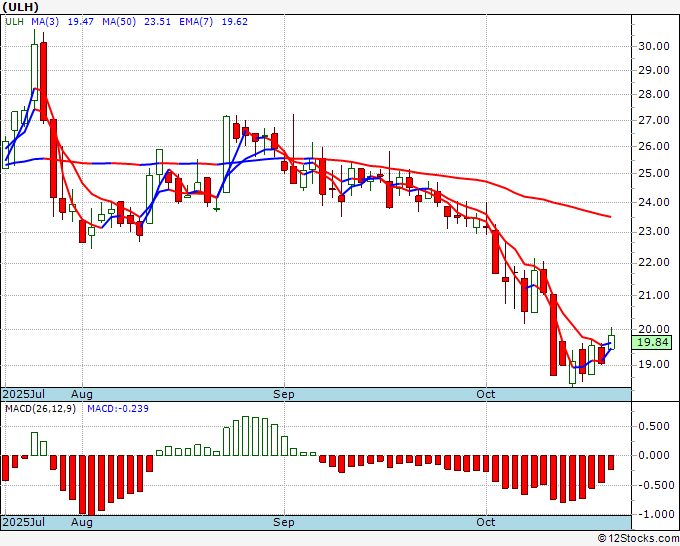Screen dimensions: 680x546
Task: Click the 30.00 price axis label
Action: 654,46
